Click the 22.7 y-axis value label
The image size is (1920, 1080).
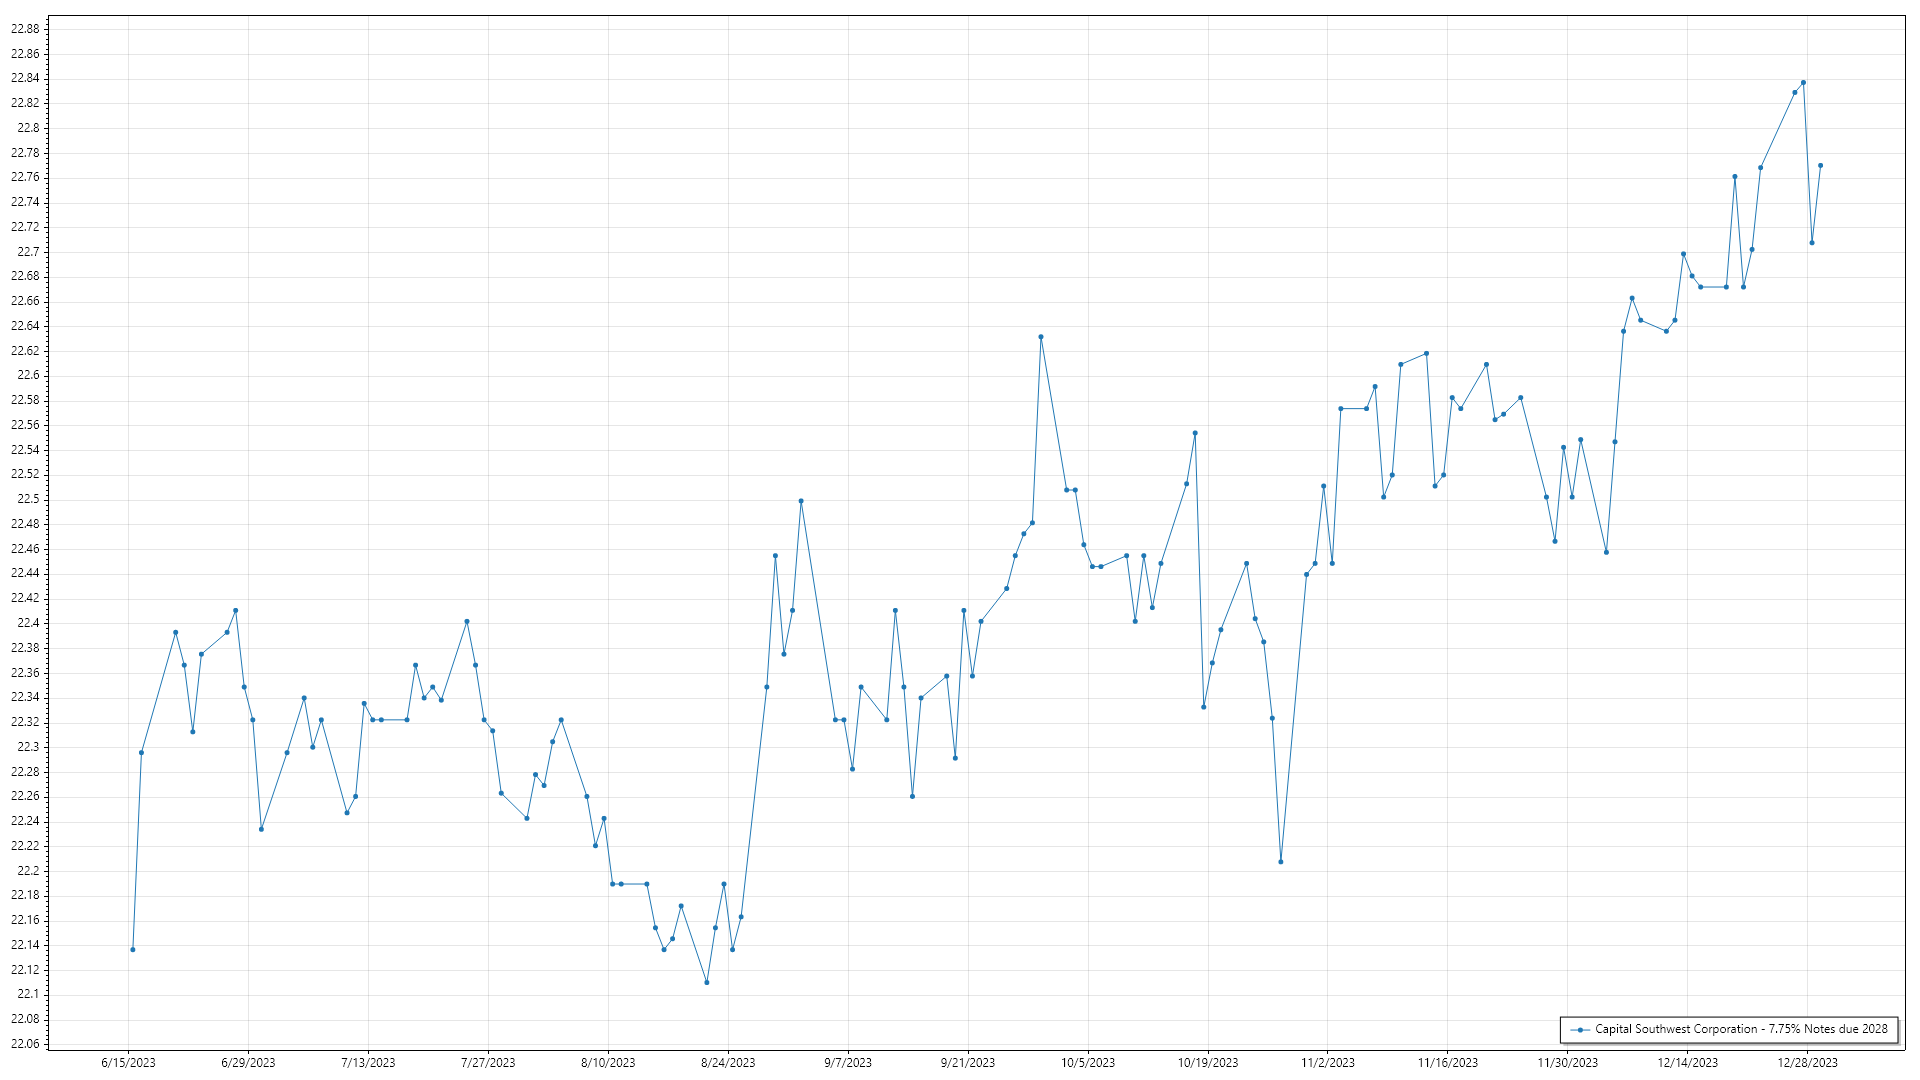click(x=28, y=252)
